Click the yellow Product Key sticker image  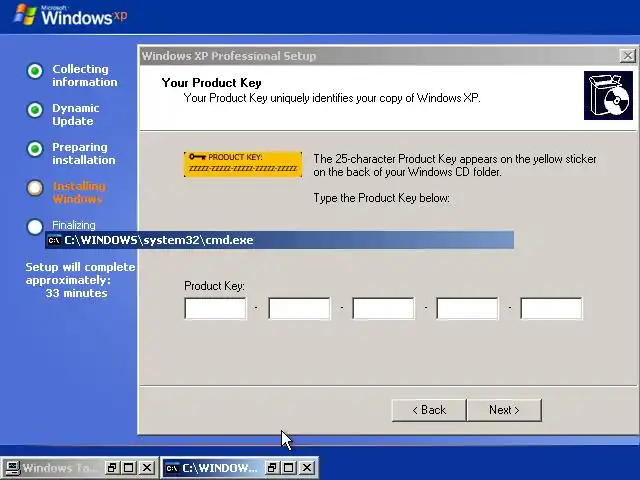243,164
